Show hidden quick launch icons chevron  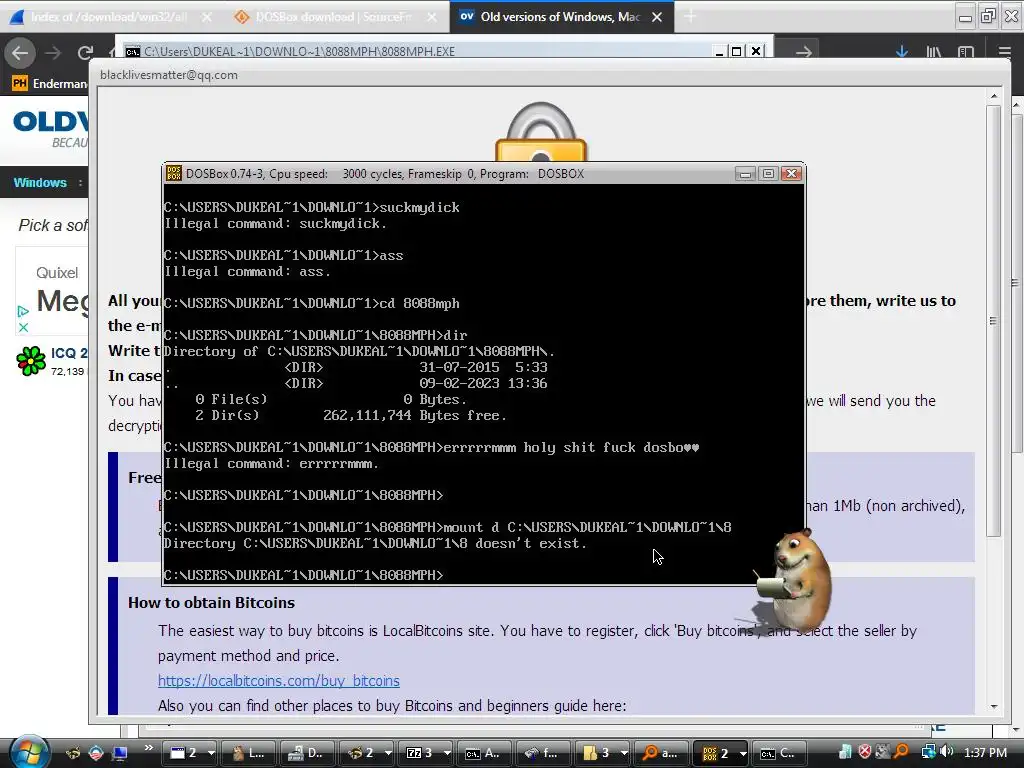point(148,748)
